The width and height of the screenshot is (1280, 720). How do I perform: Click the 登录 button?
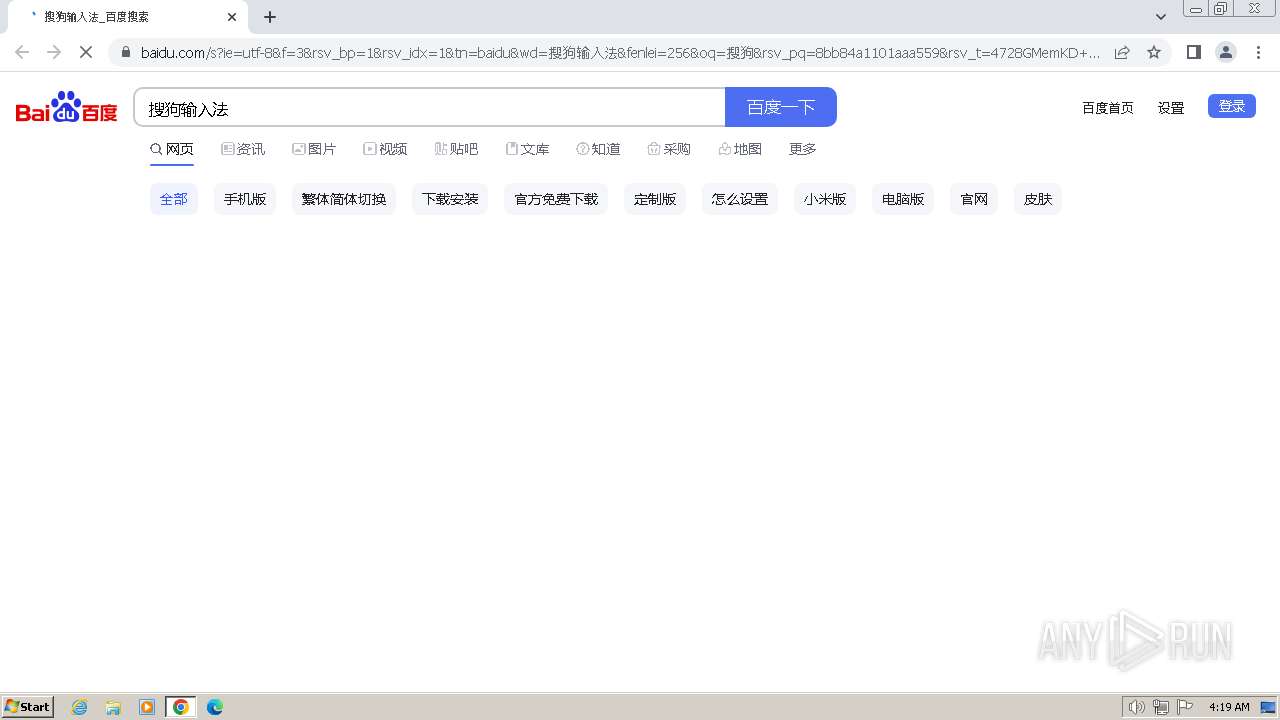(x=1231, y=106)
